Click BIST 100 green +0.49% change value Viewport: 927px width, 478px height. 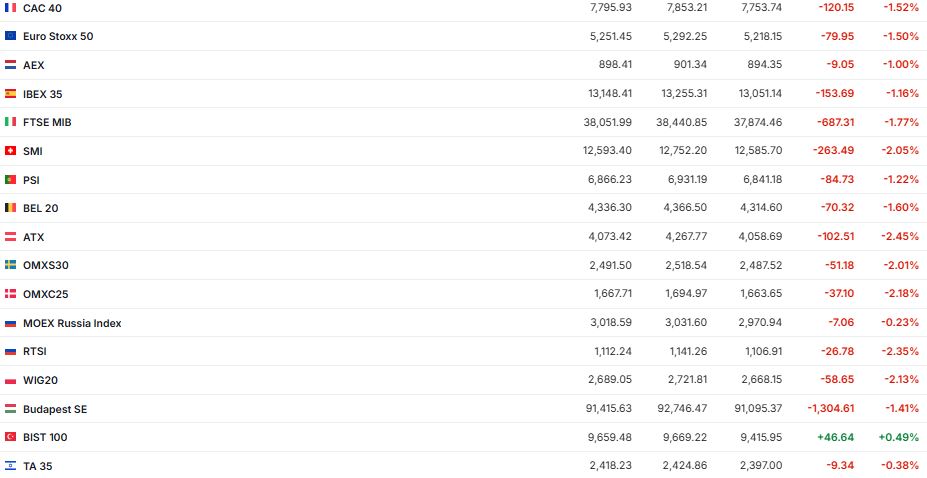[898, 437]
